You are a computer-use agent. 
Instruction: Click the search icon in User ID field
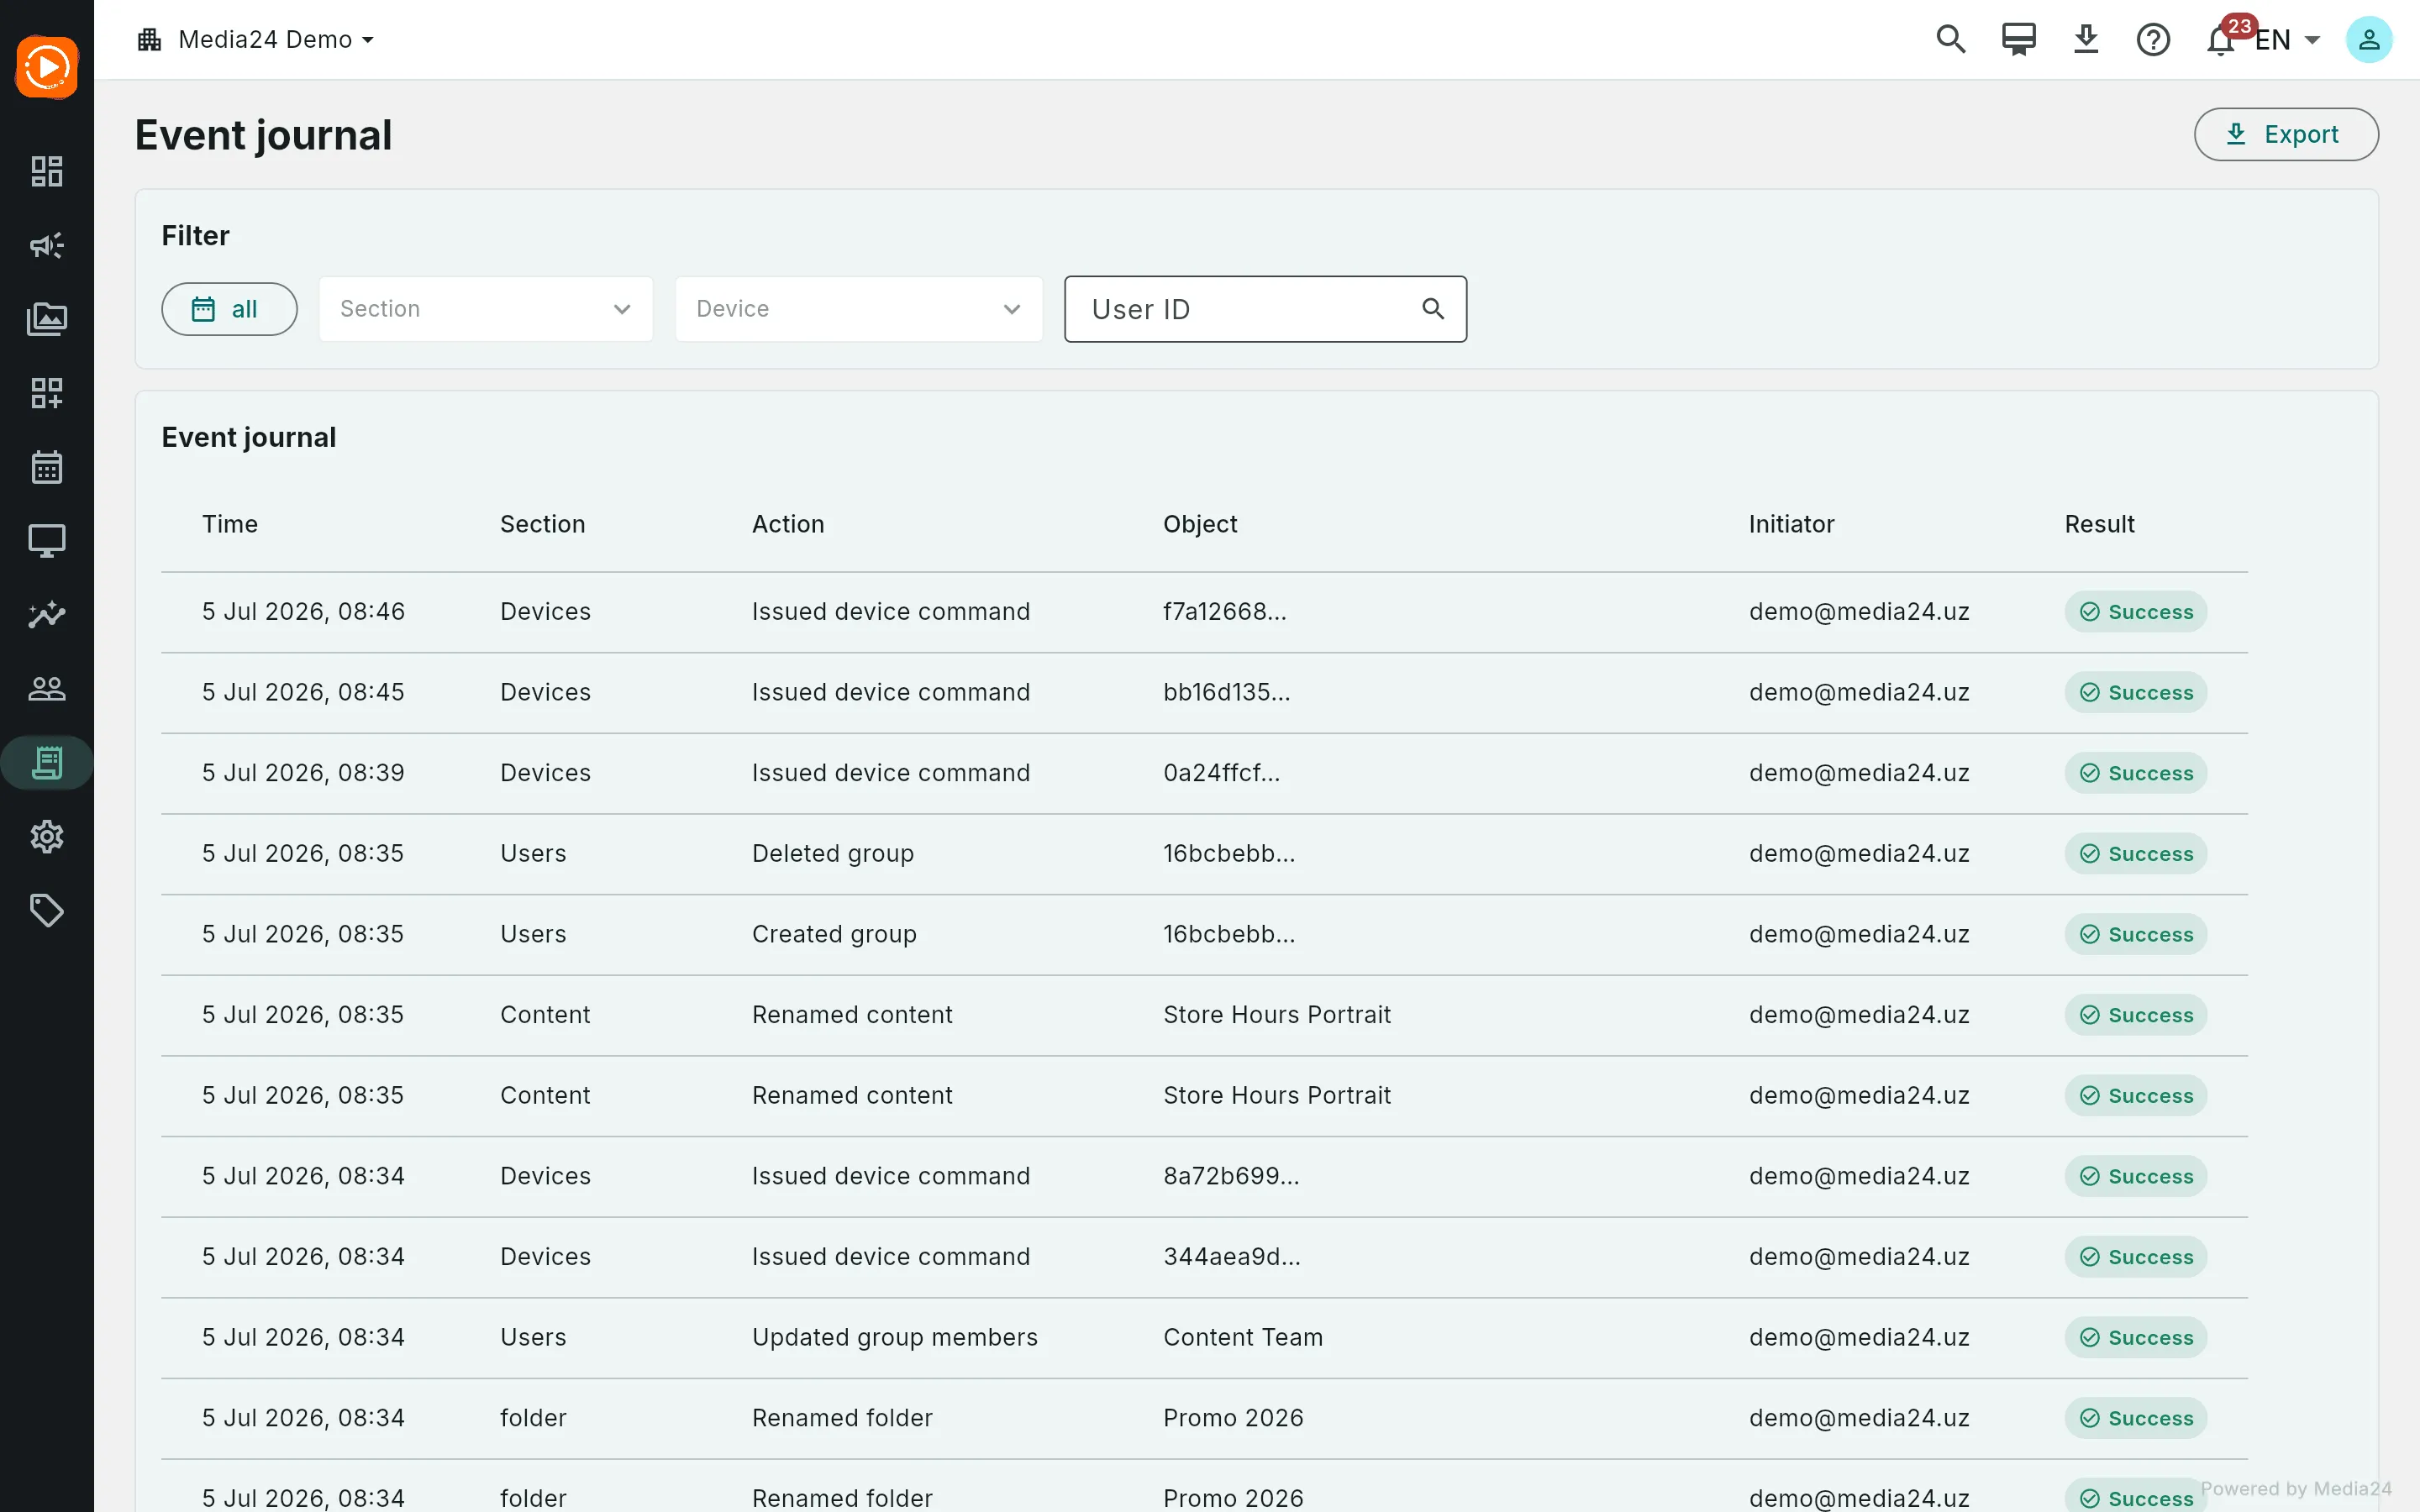pos(1433,309)
